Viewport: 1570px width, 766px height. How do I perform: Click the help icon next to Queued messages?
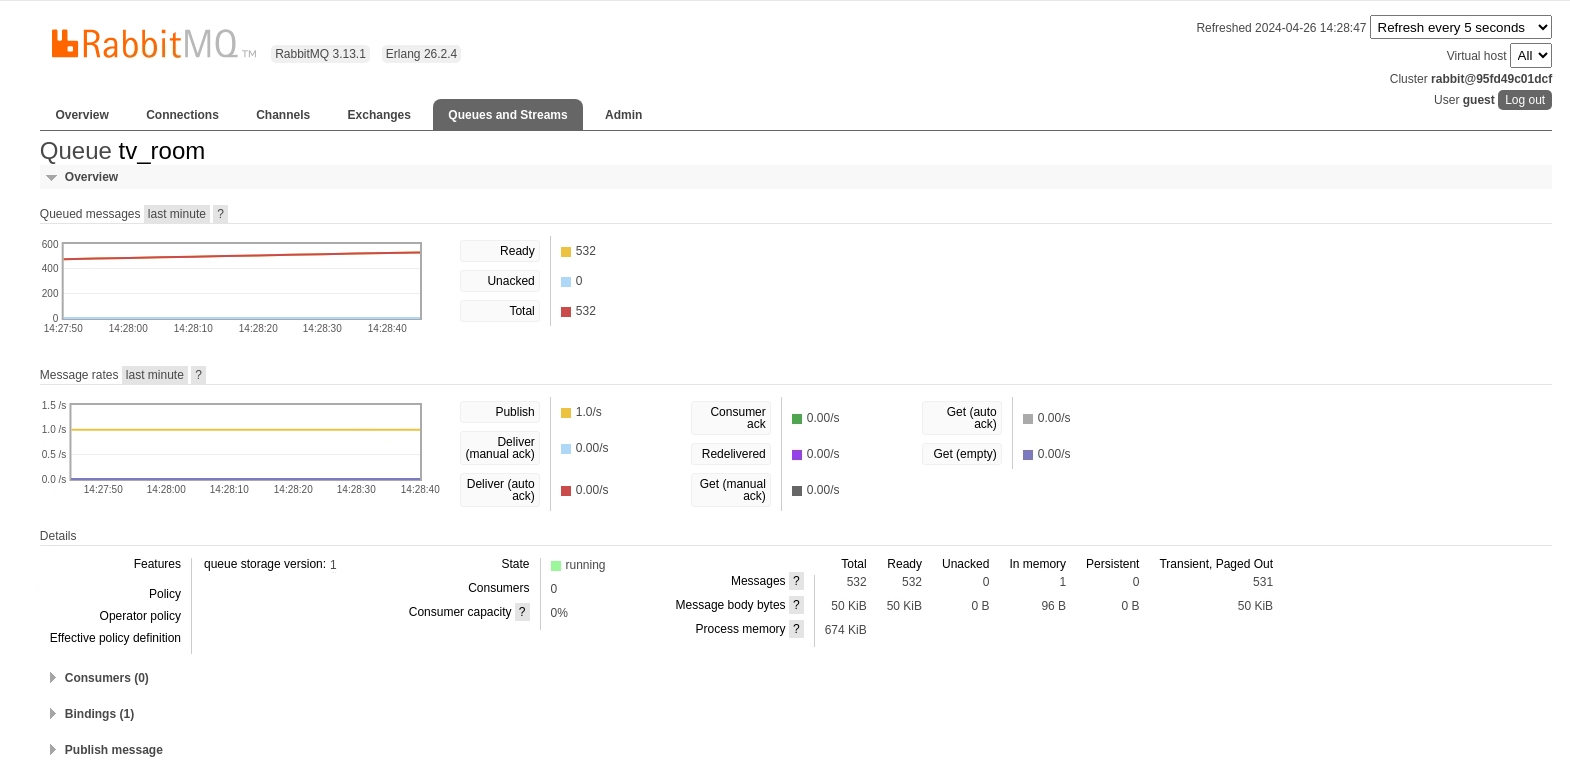pos(221,214)
